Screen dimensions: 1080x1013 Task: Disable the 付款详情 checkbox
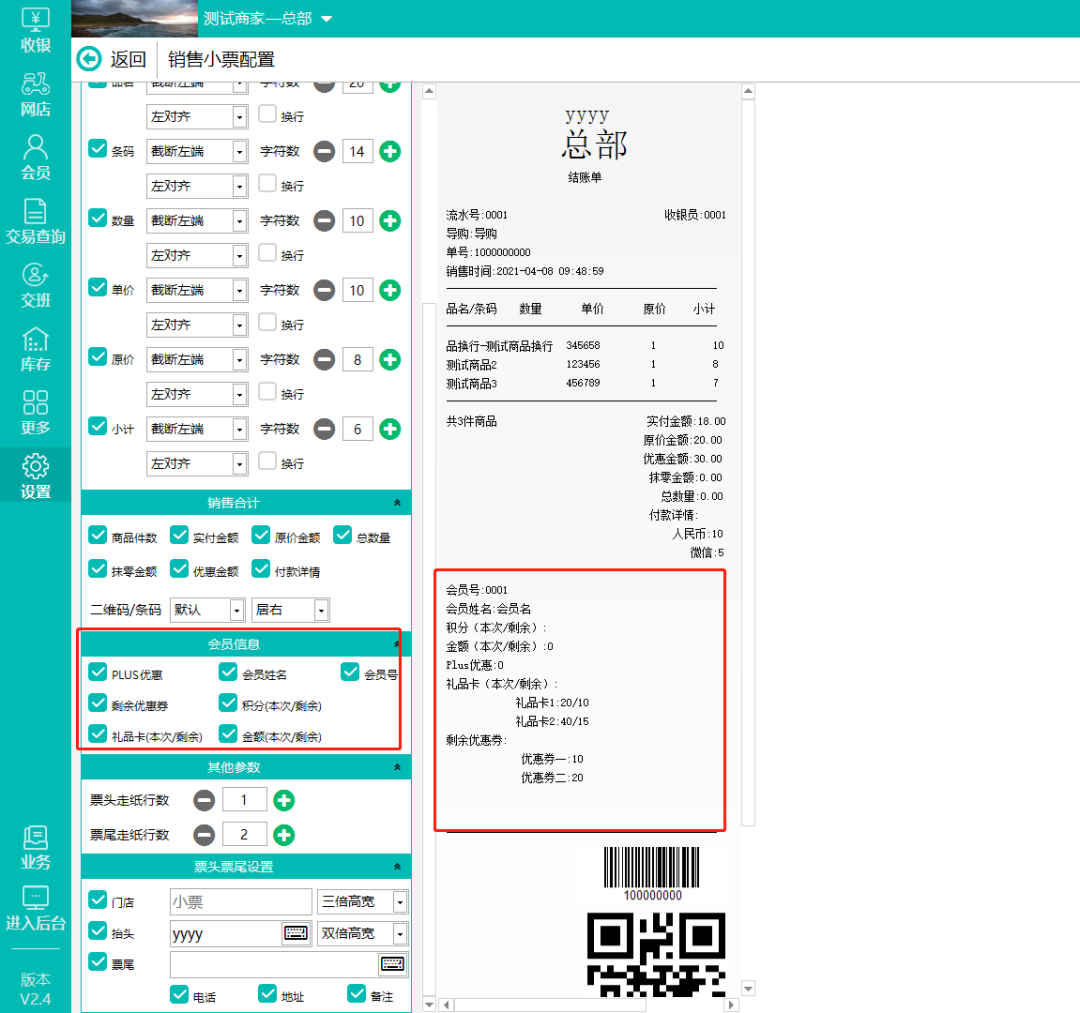(261, 568)
